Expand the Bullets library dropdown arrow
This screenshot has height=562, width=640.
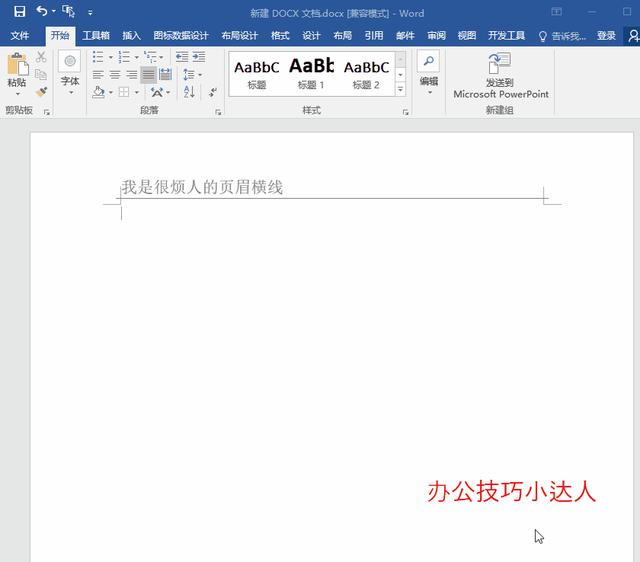click(111, 57)
